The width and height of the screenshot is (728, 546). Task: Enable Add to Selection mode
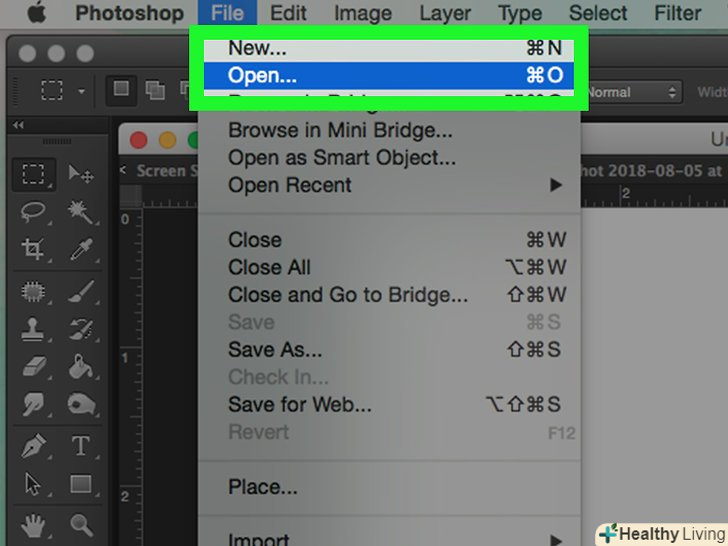[154, 90]
